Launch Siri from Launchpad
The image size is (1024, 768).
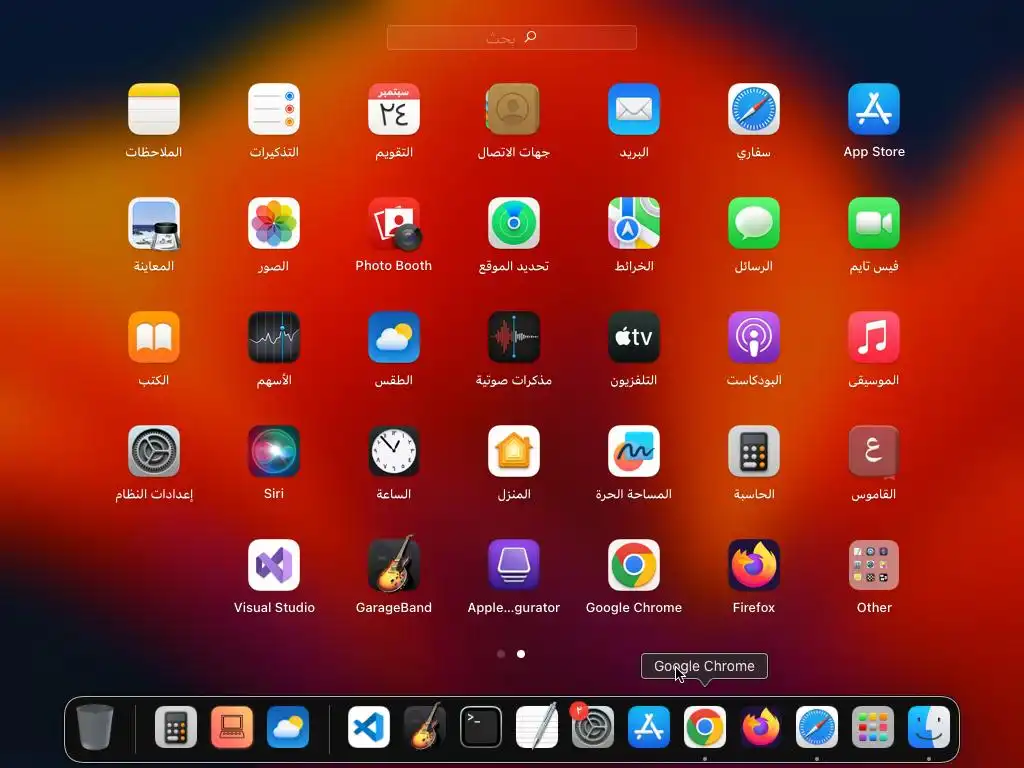coord(274,451)
